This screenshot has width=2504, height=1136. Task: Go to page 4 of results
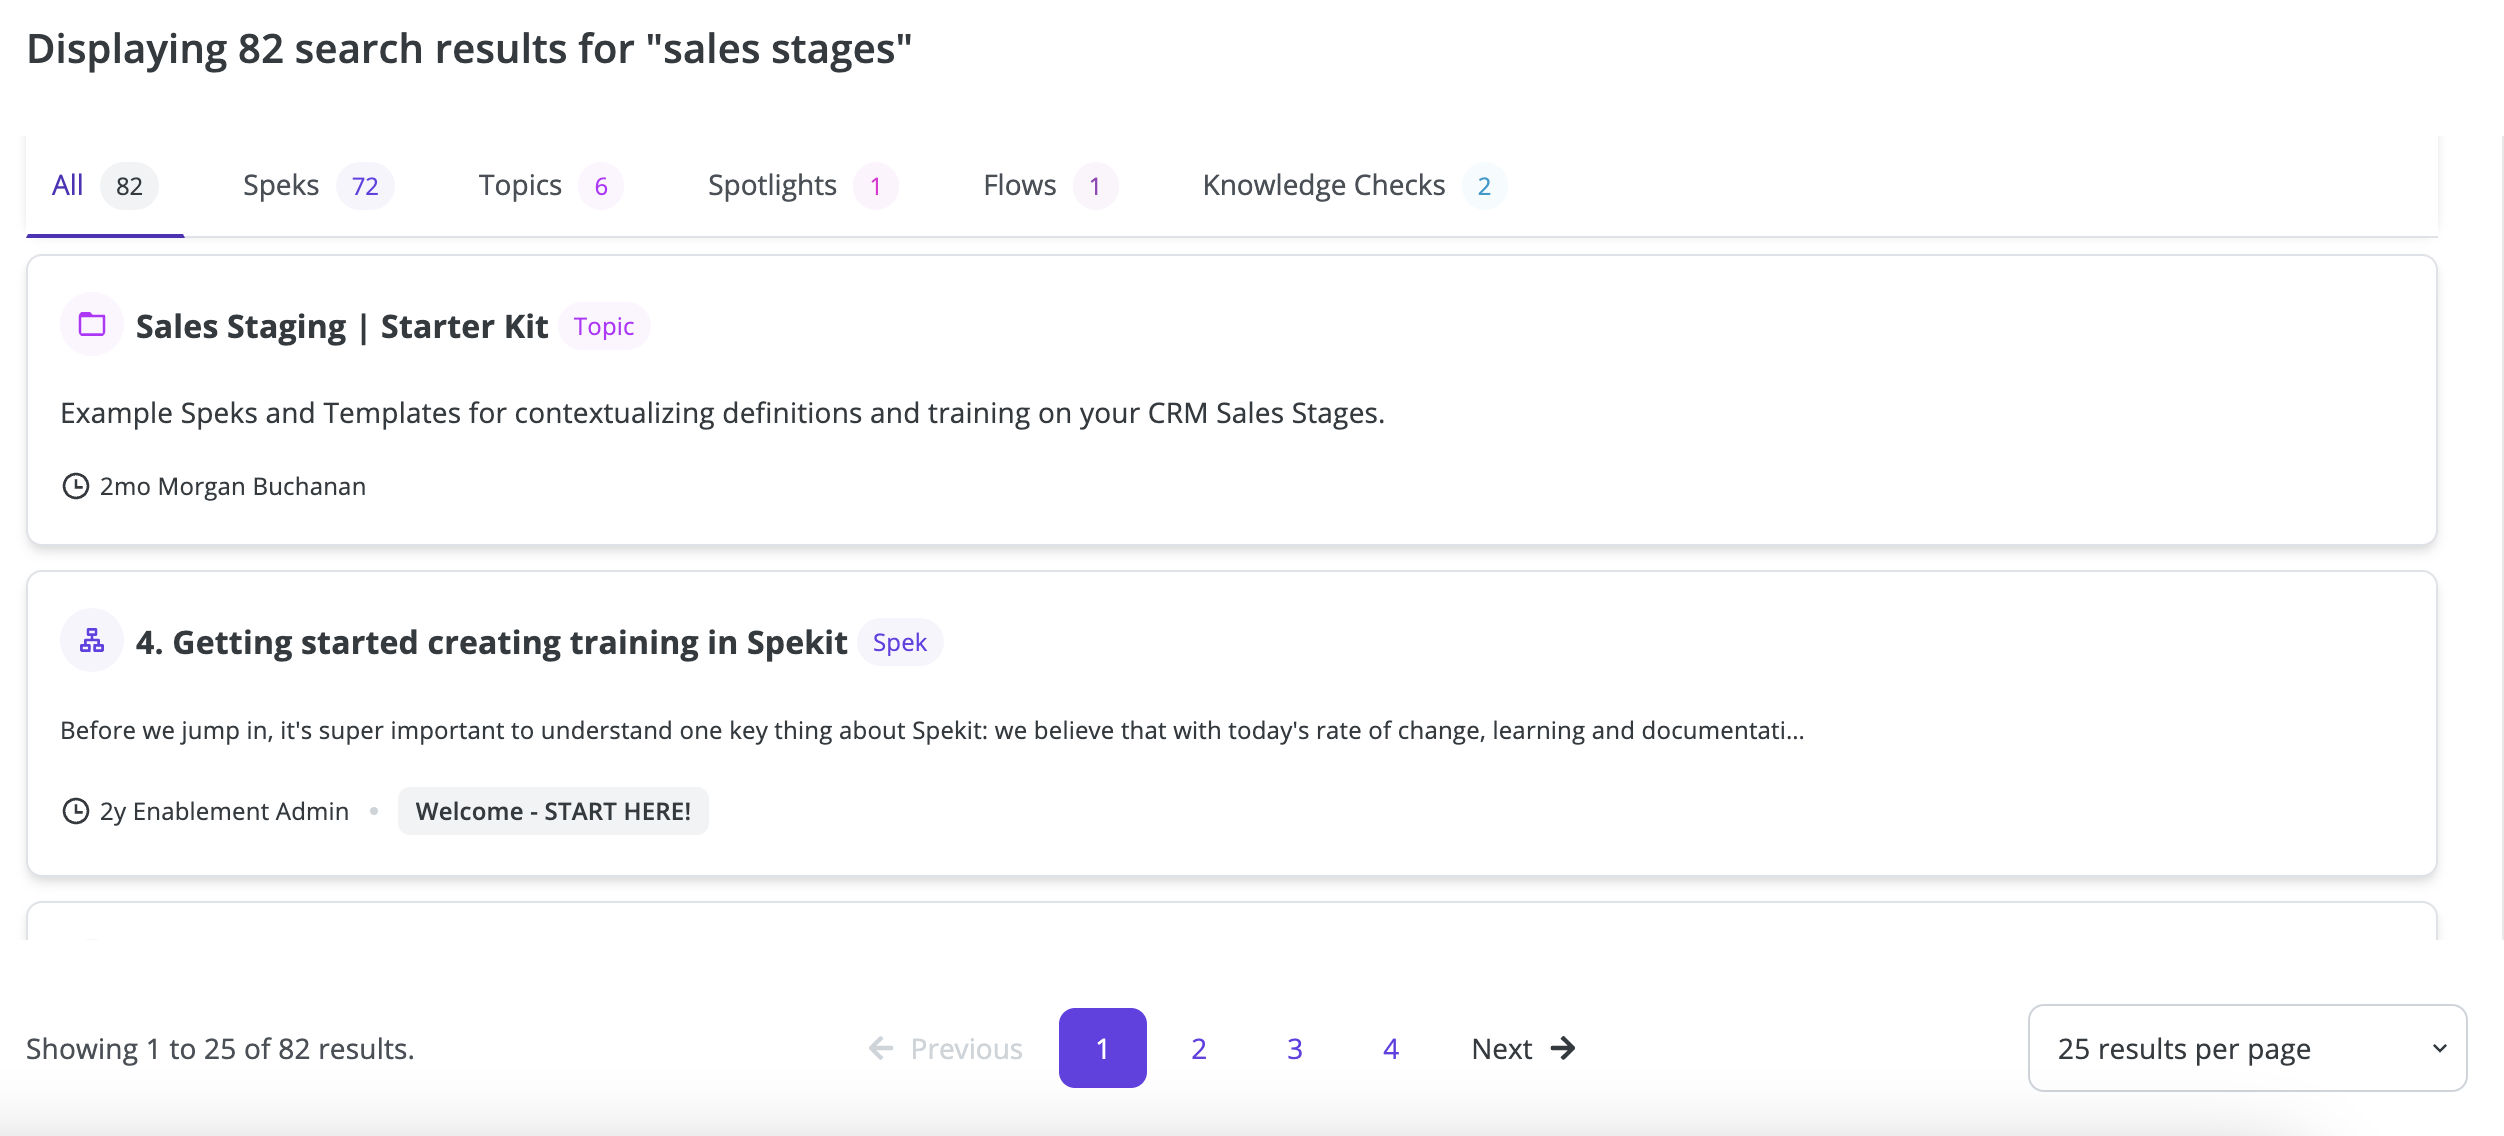[1391, 1048]
